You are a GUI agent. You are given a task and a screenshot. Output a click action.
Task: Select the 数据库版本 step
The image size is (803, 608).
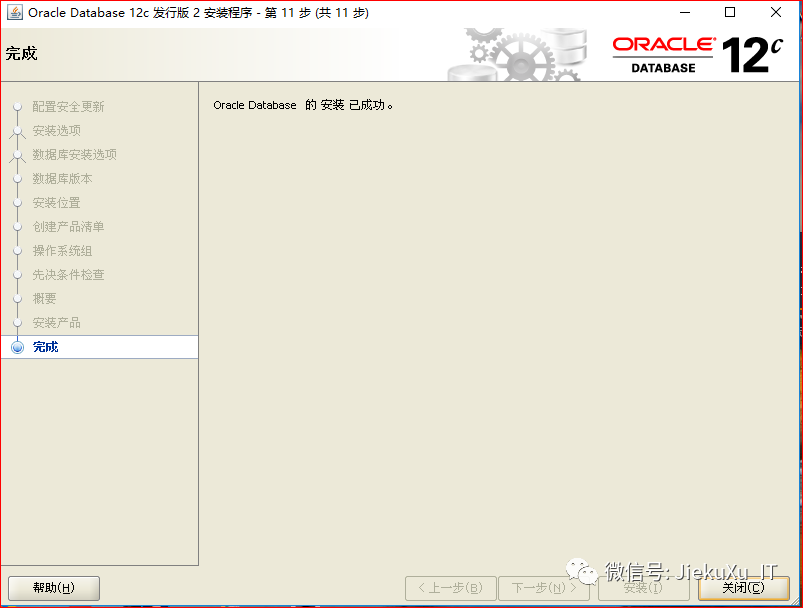tap(62, 179)
